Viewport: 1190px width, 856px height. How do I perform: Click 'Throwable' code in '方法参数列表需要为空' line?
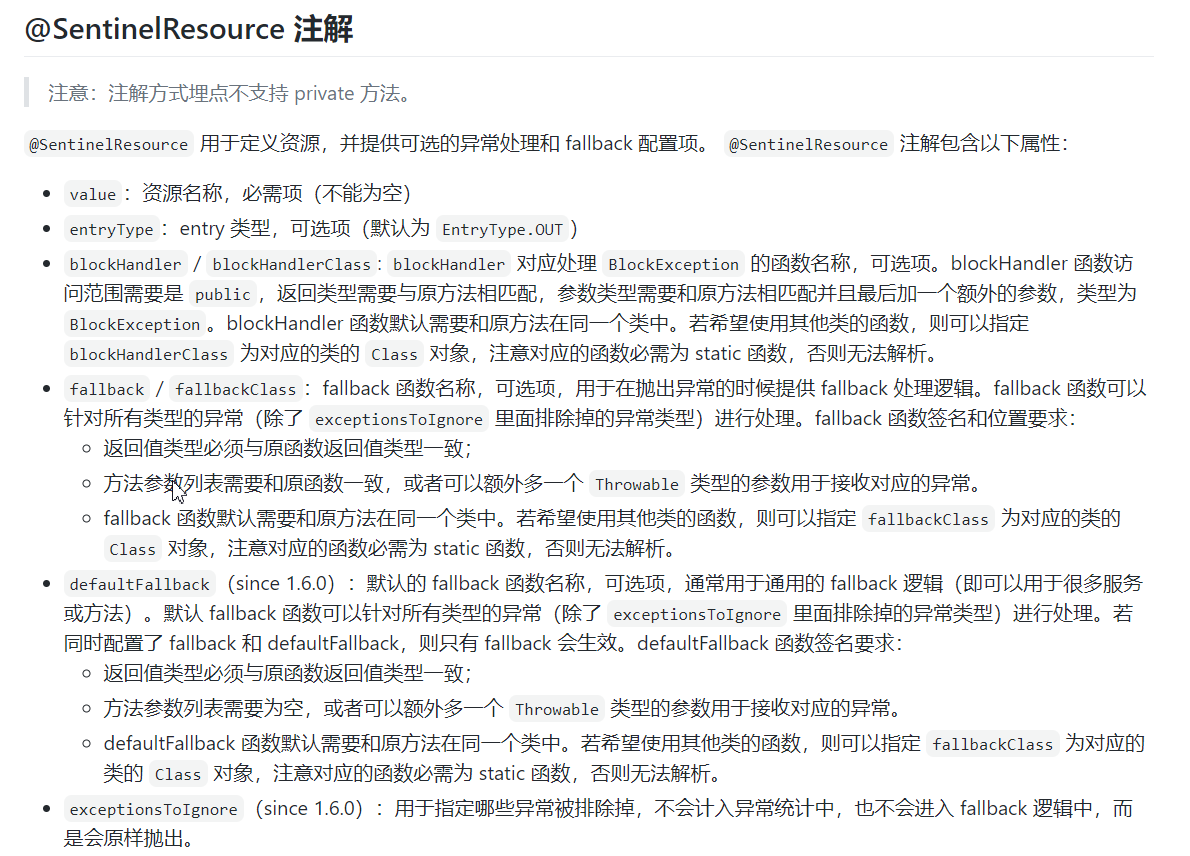pos(557,710)
